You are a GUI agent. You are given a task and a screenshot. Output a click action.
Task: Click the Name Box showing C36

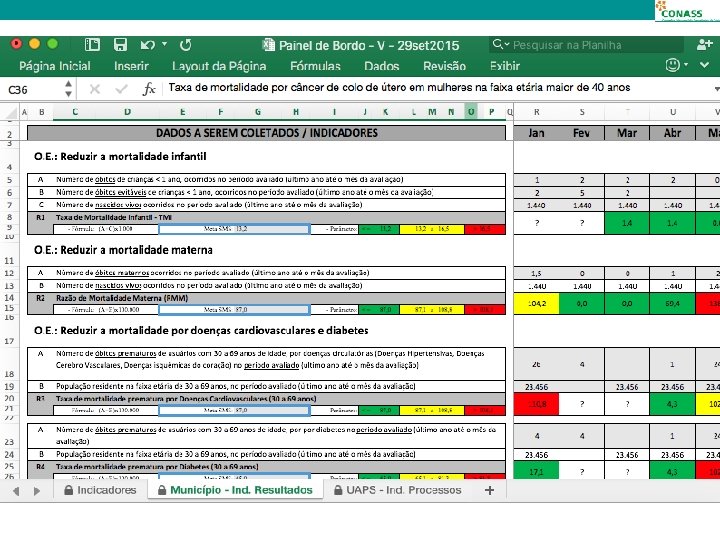click(32, 89)
